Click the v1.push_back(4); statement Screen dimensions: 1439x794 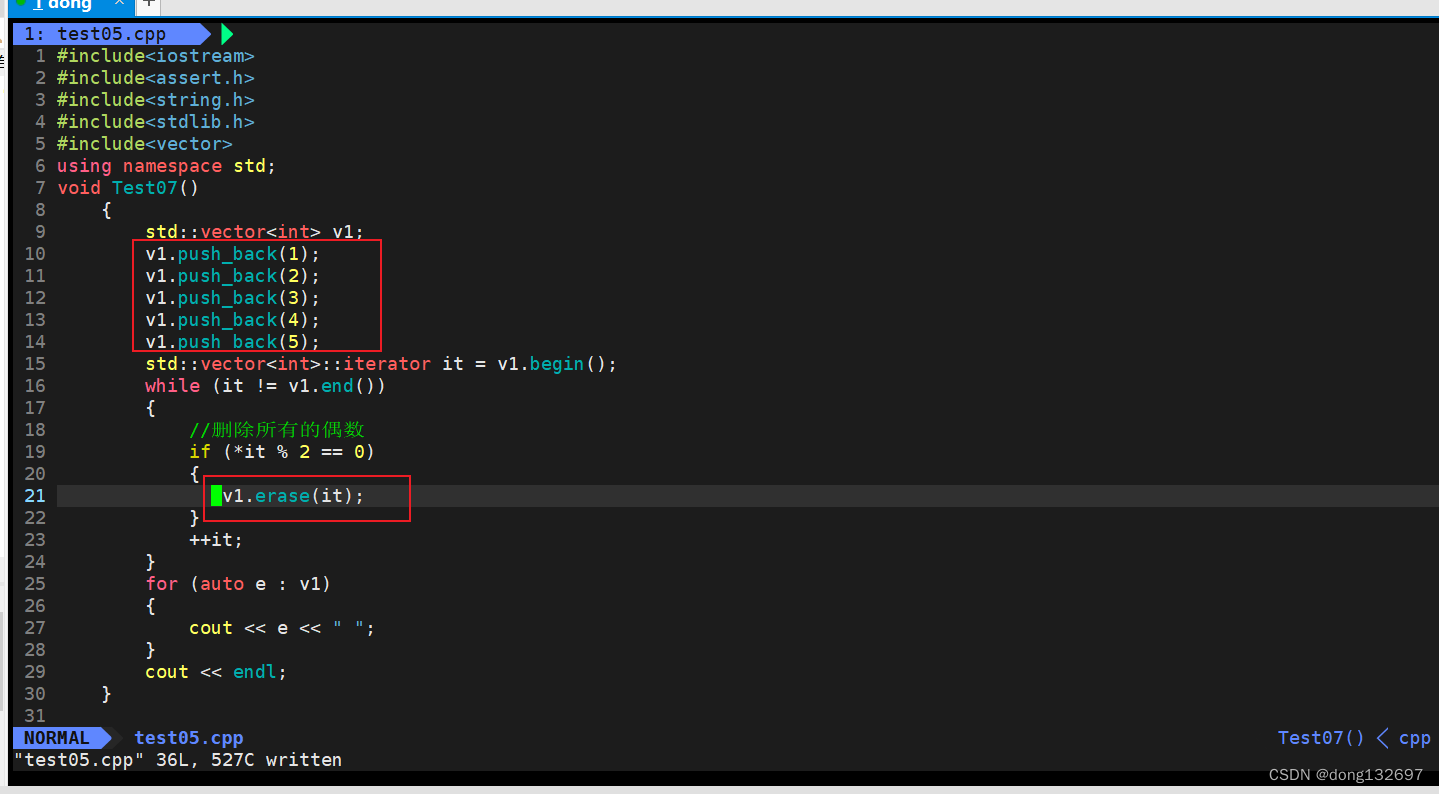[x=233, y=320]
